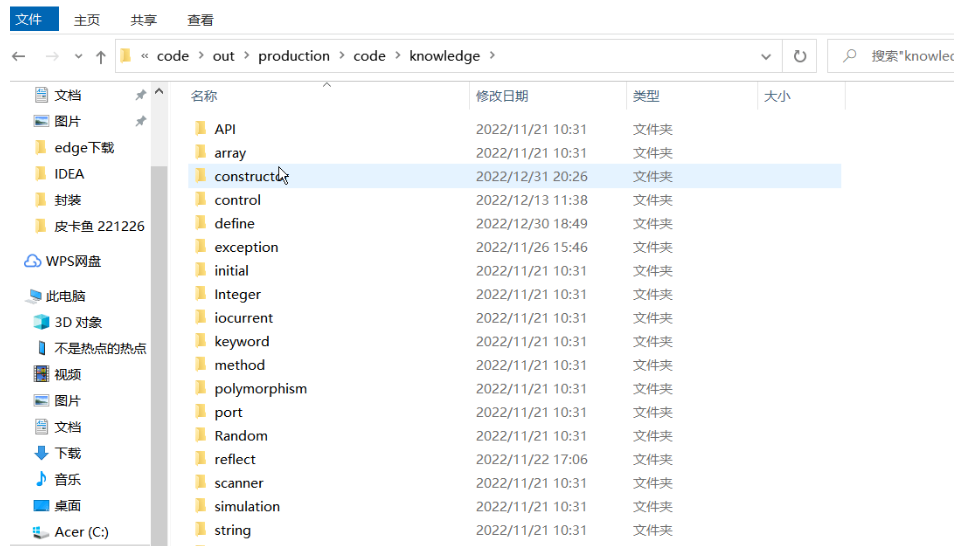Open 皮卡鱼 221226 sidebar folder
The height and width of the screenshot is (546, 975).
click(x=99, y=226)
